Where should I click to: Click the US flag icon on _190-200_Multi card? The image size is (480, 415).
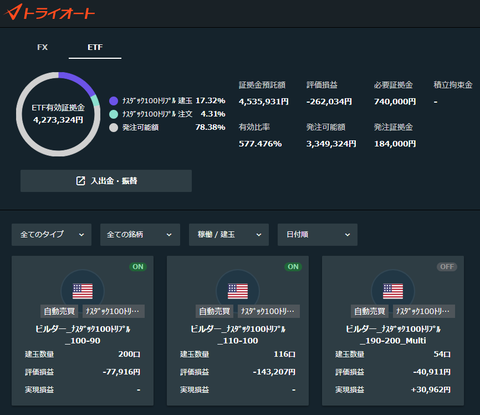[x=393, y=291]
